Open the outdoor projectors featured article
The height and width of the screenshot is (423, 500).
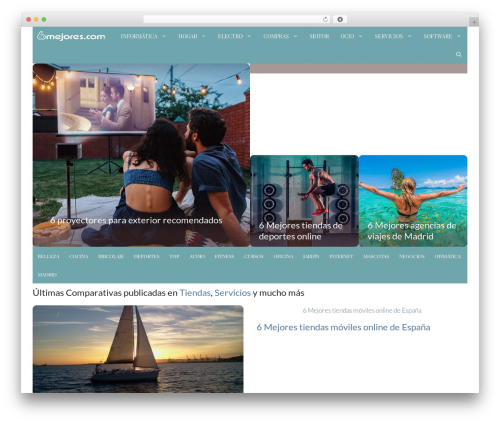(x=141, y=155)
